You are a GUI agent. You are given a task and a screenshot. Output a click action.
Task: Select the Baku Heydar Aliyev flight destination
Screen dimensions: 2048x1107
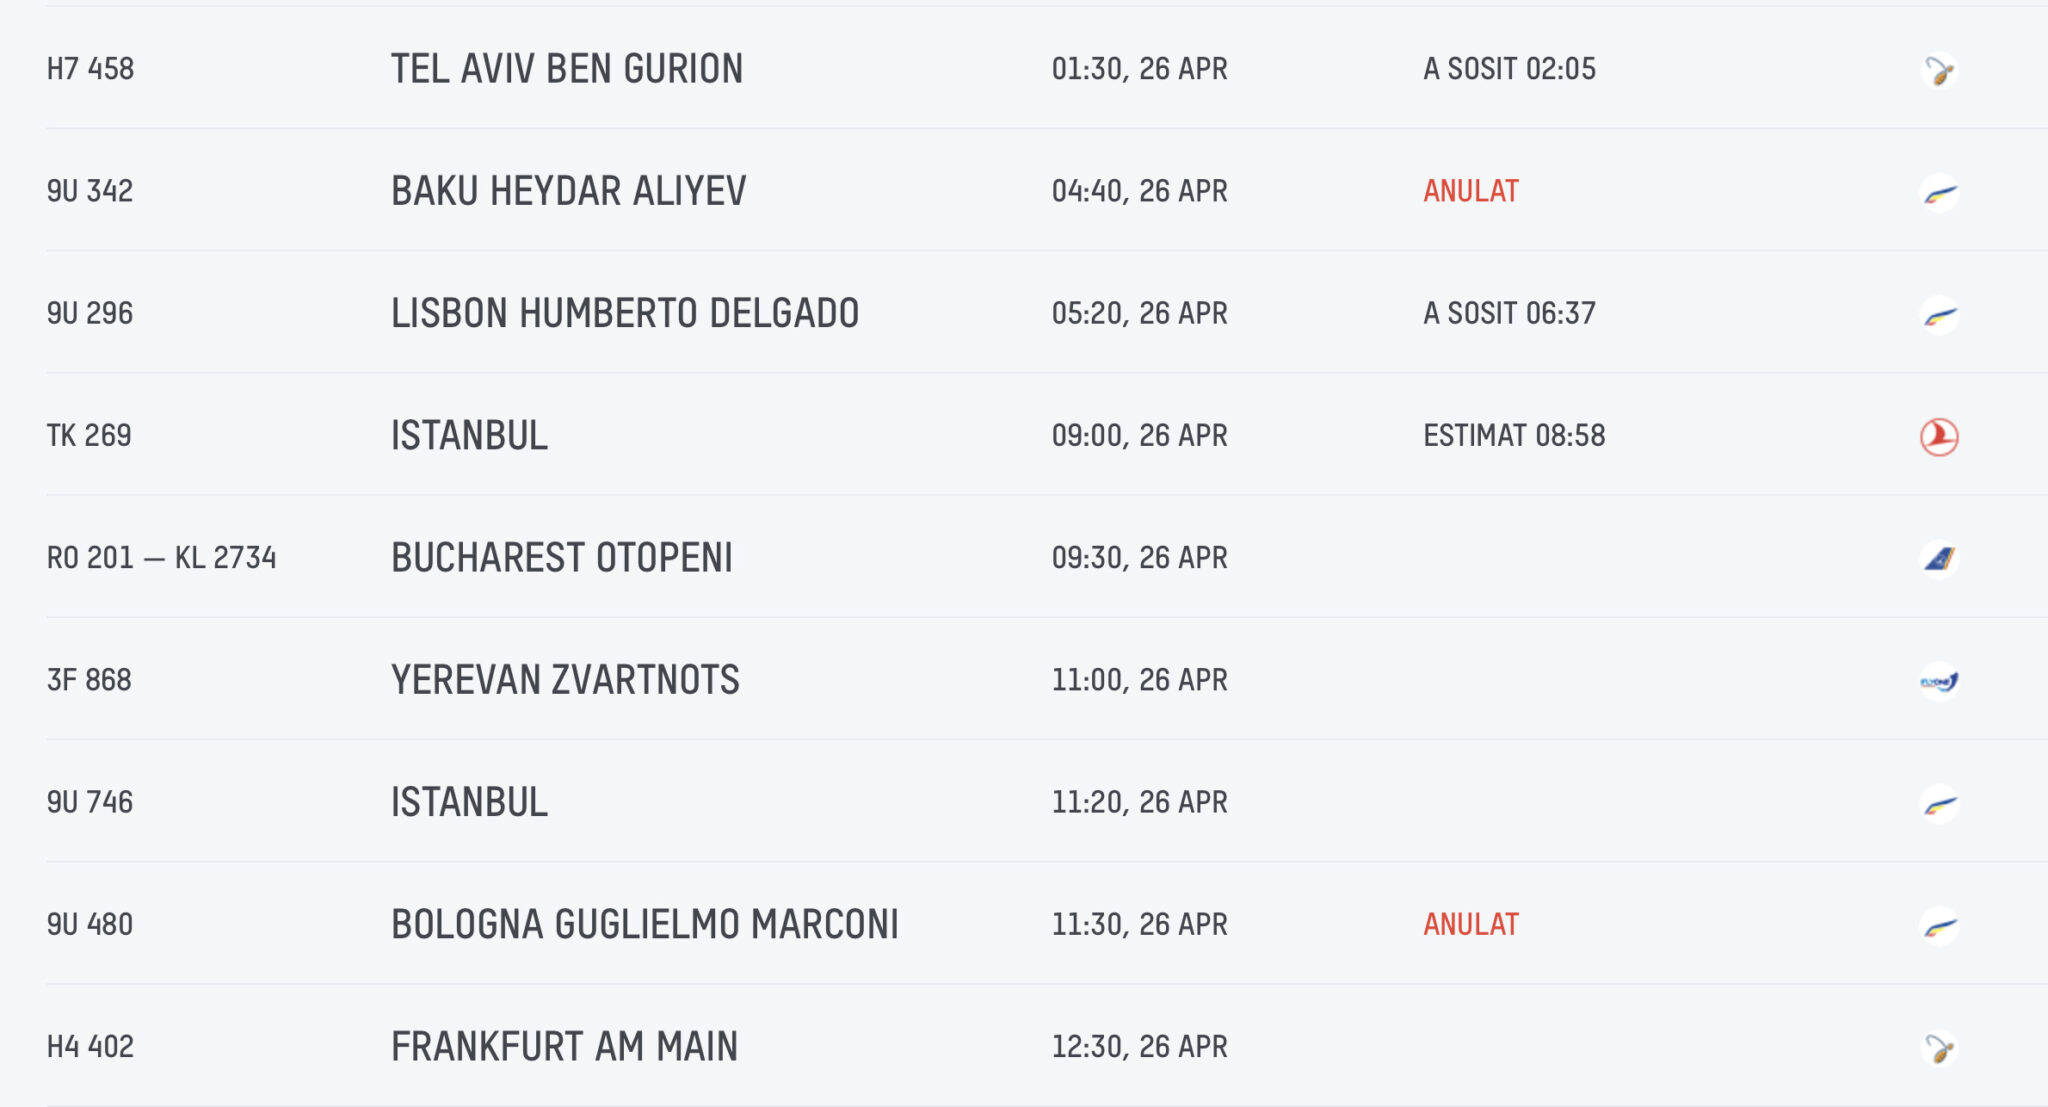tap(568, 191)
